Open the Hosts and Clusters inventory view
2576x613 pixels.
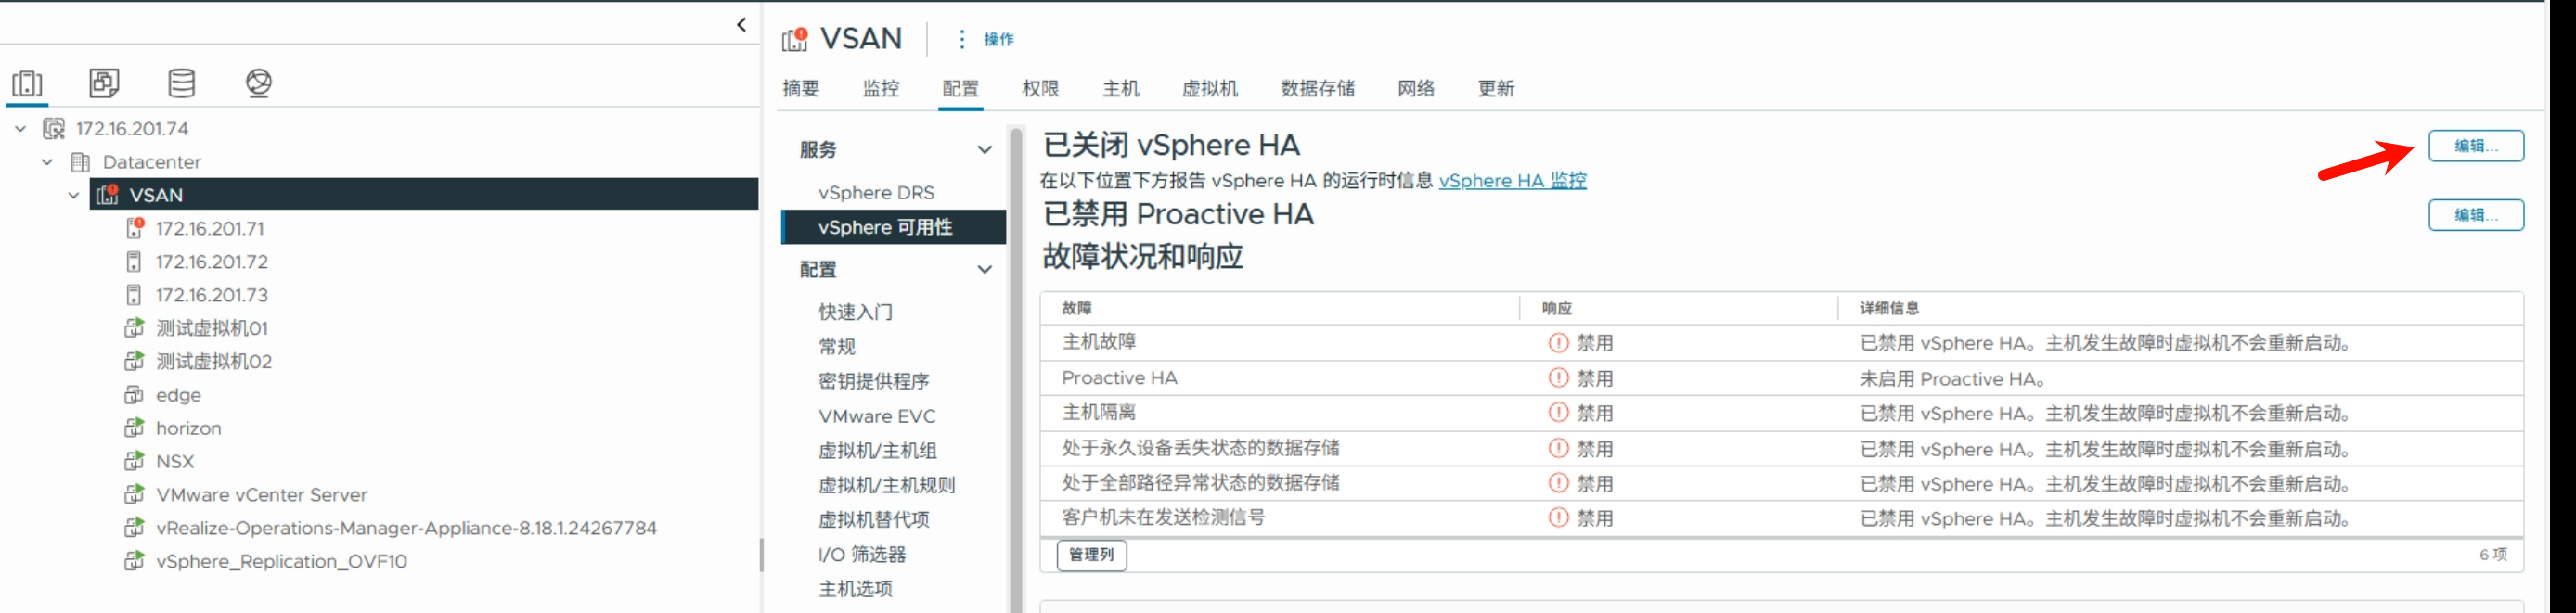tap(27, 83)
